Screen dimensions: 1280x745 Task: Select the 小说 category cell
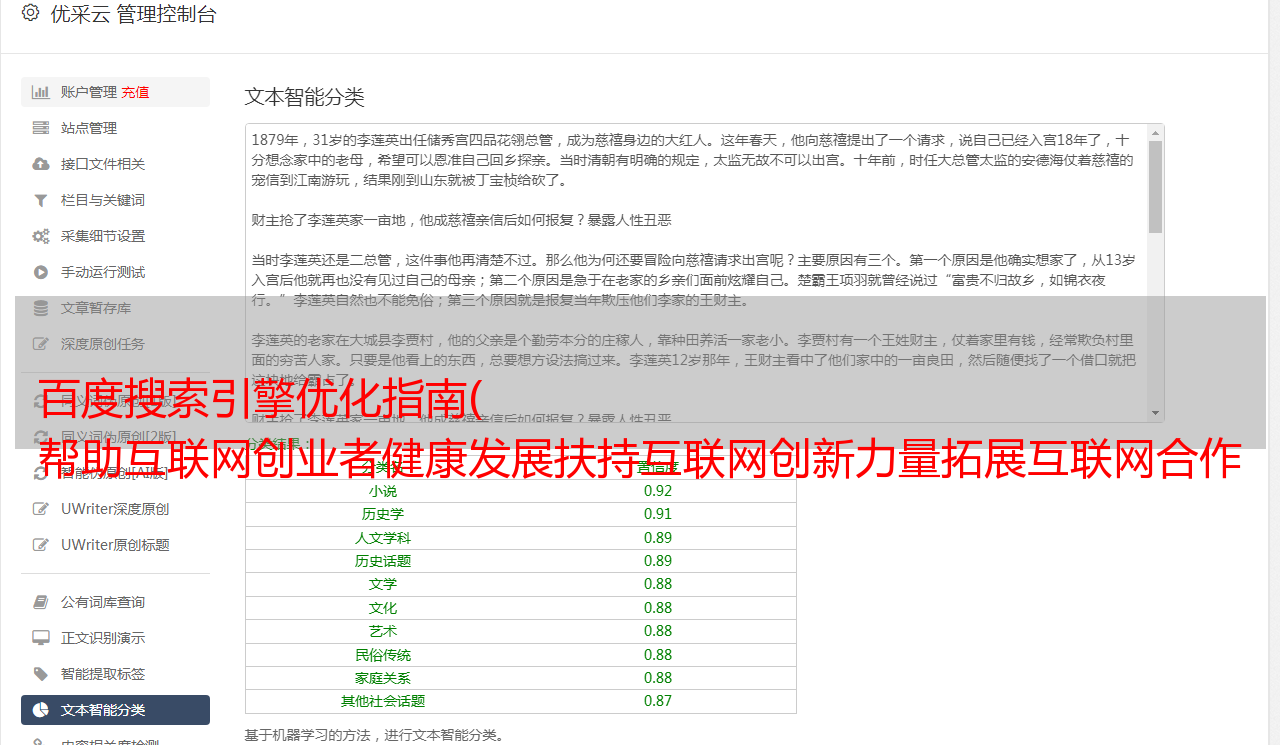[x=383, y=491]
